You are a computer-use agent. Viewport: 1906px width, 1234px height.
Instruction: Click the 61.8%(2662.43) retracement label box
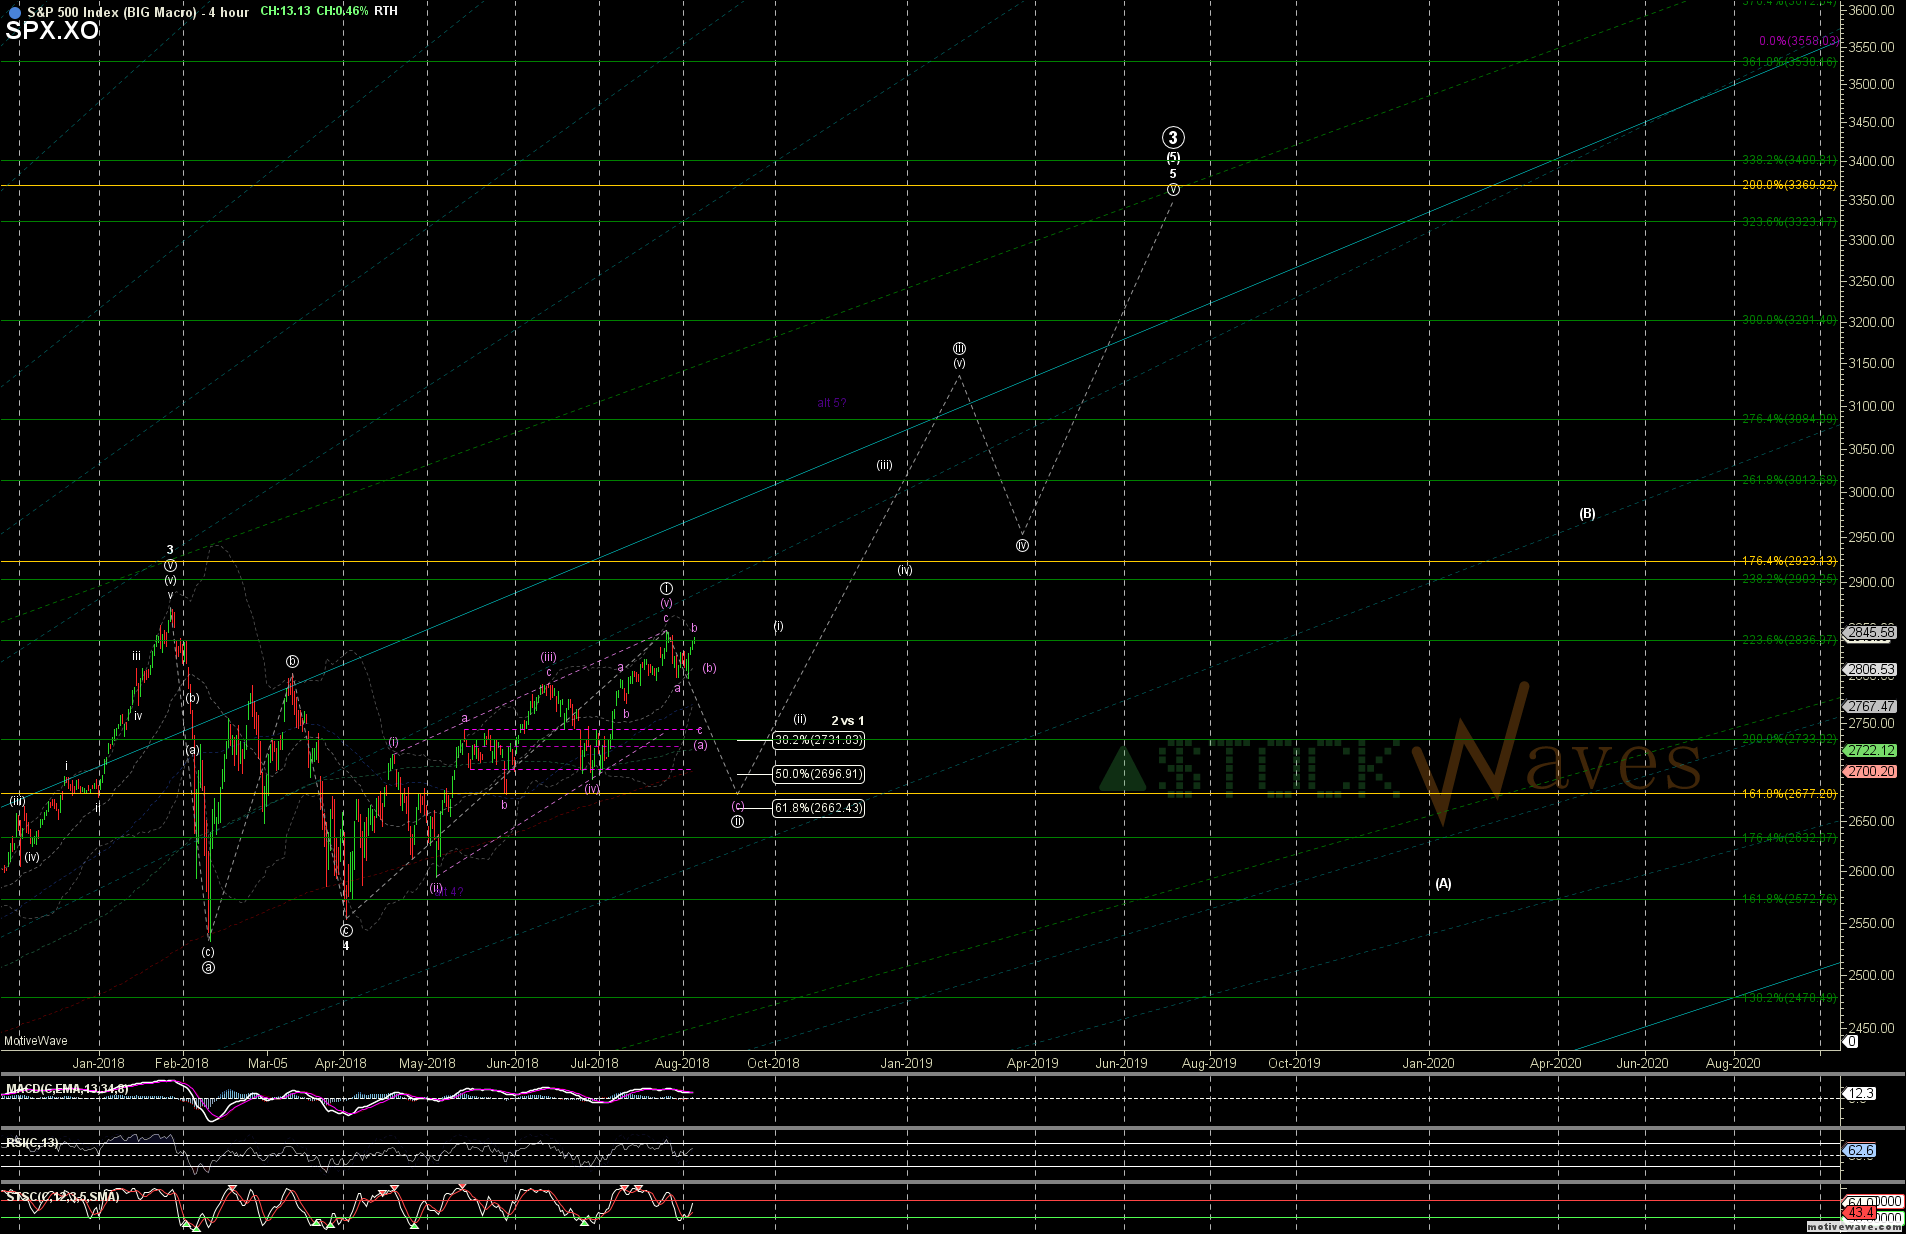[x=818, y=808]
